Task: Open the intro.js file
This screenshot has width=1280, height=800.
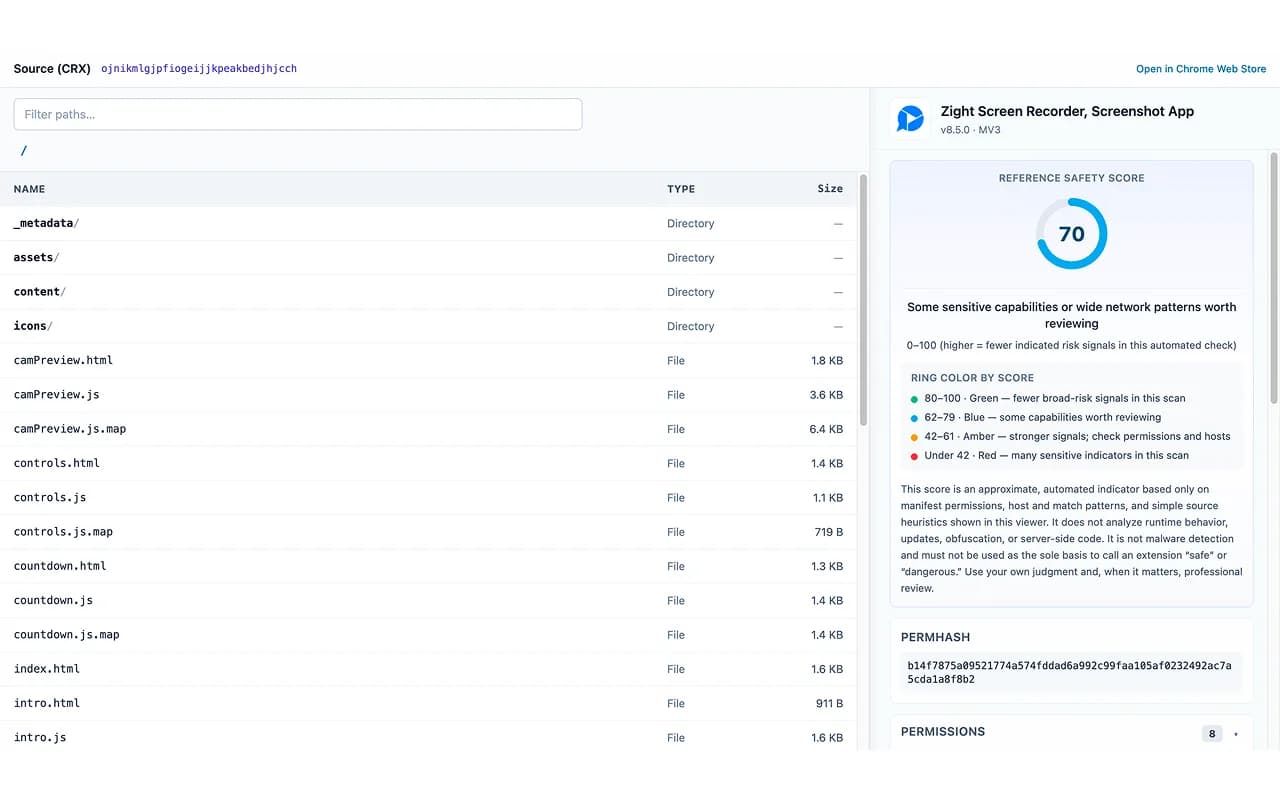Action: pyautogui.click(x=40, y=737)
